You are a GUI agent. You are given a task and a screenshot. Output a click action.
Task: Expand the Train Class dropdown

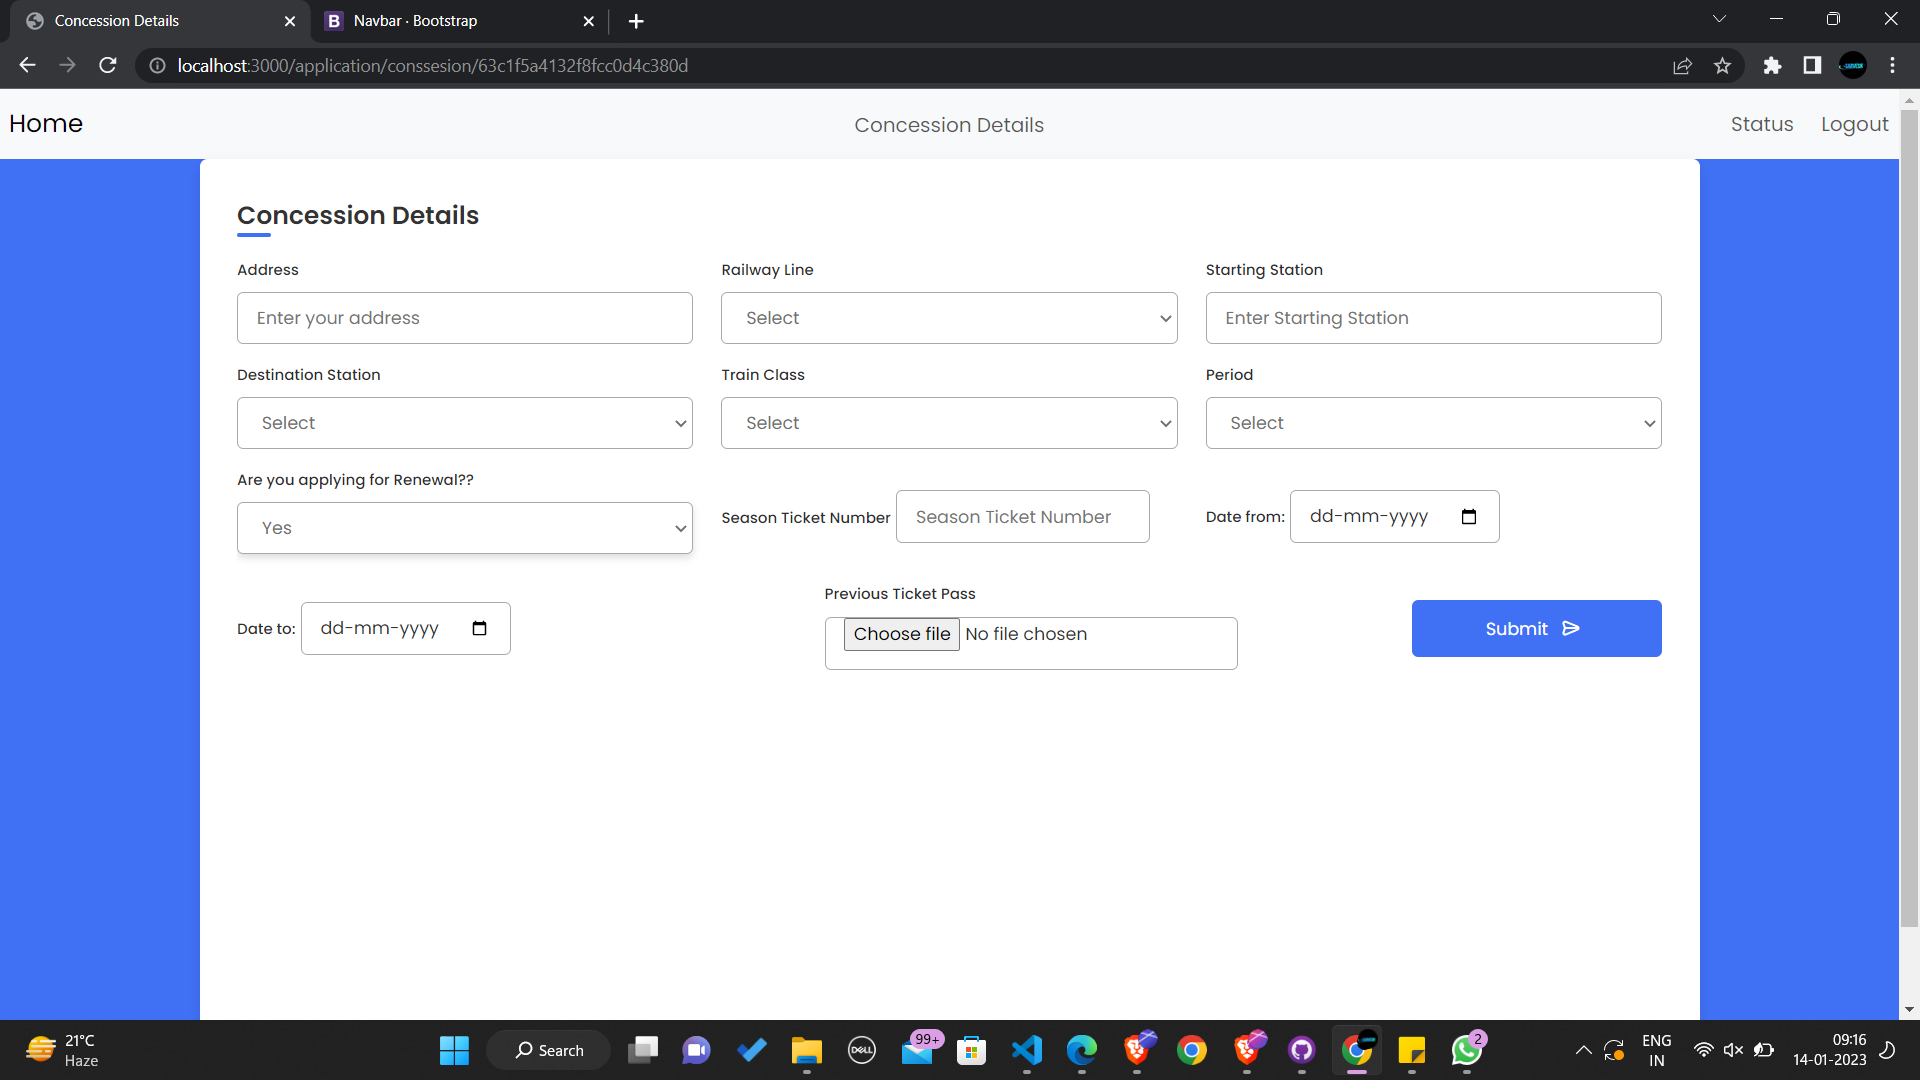(948, 423)
